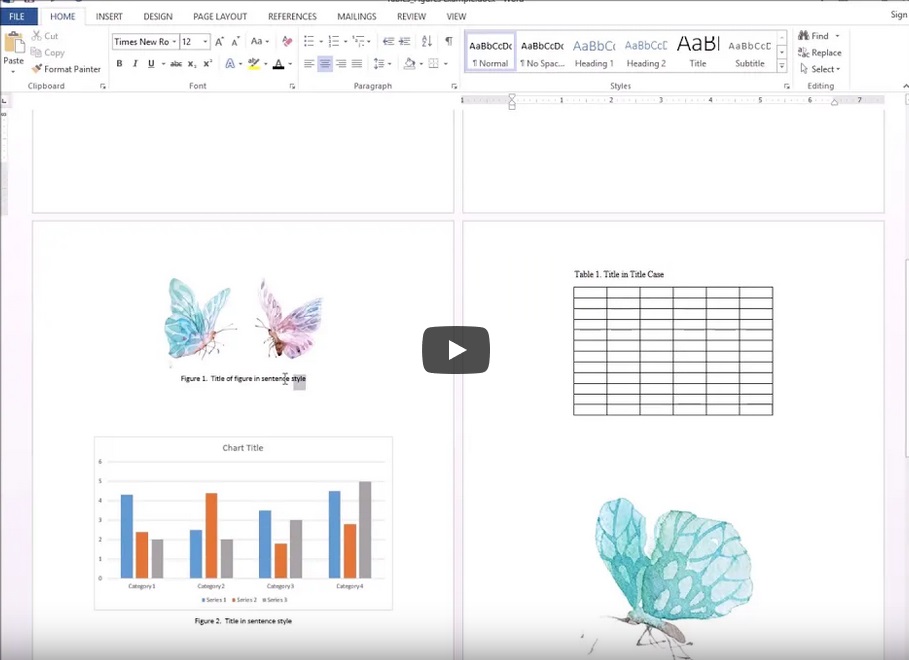Apply the Heading 1 style

pyautogui.click(x=593, y=52)
